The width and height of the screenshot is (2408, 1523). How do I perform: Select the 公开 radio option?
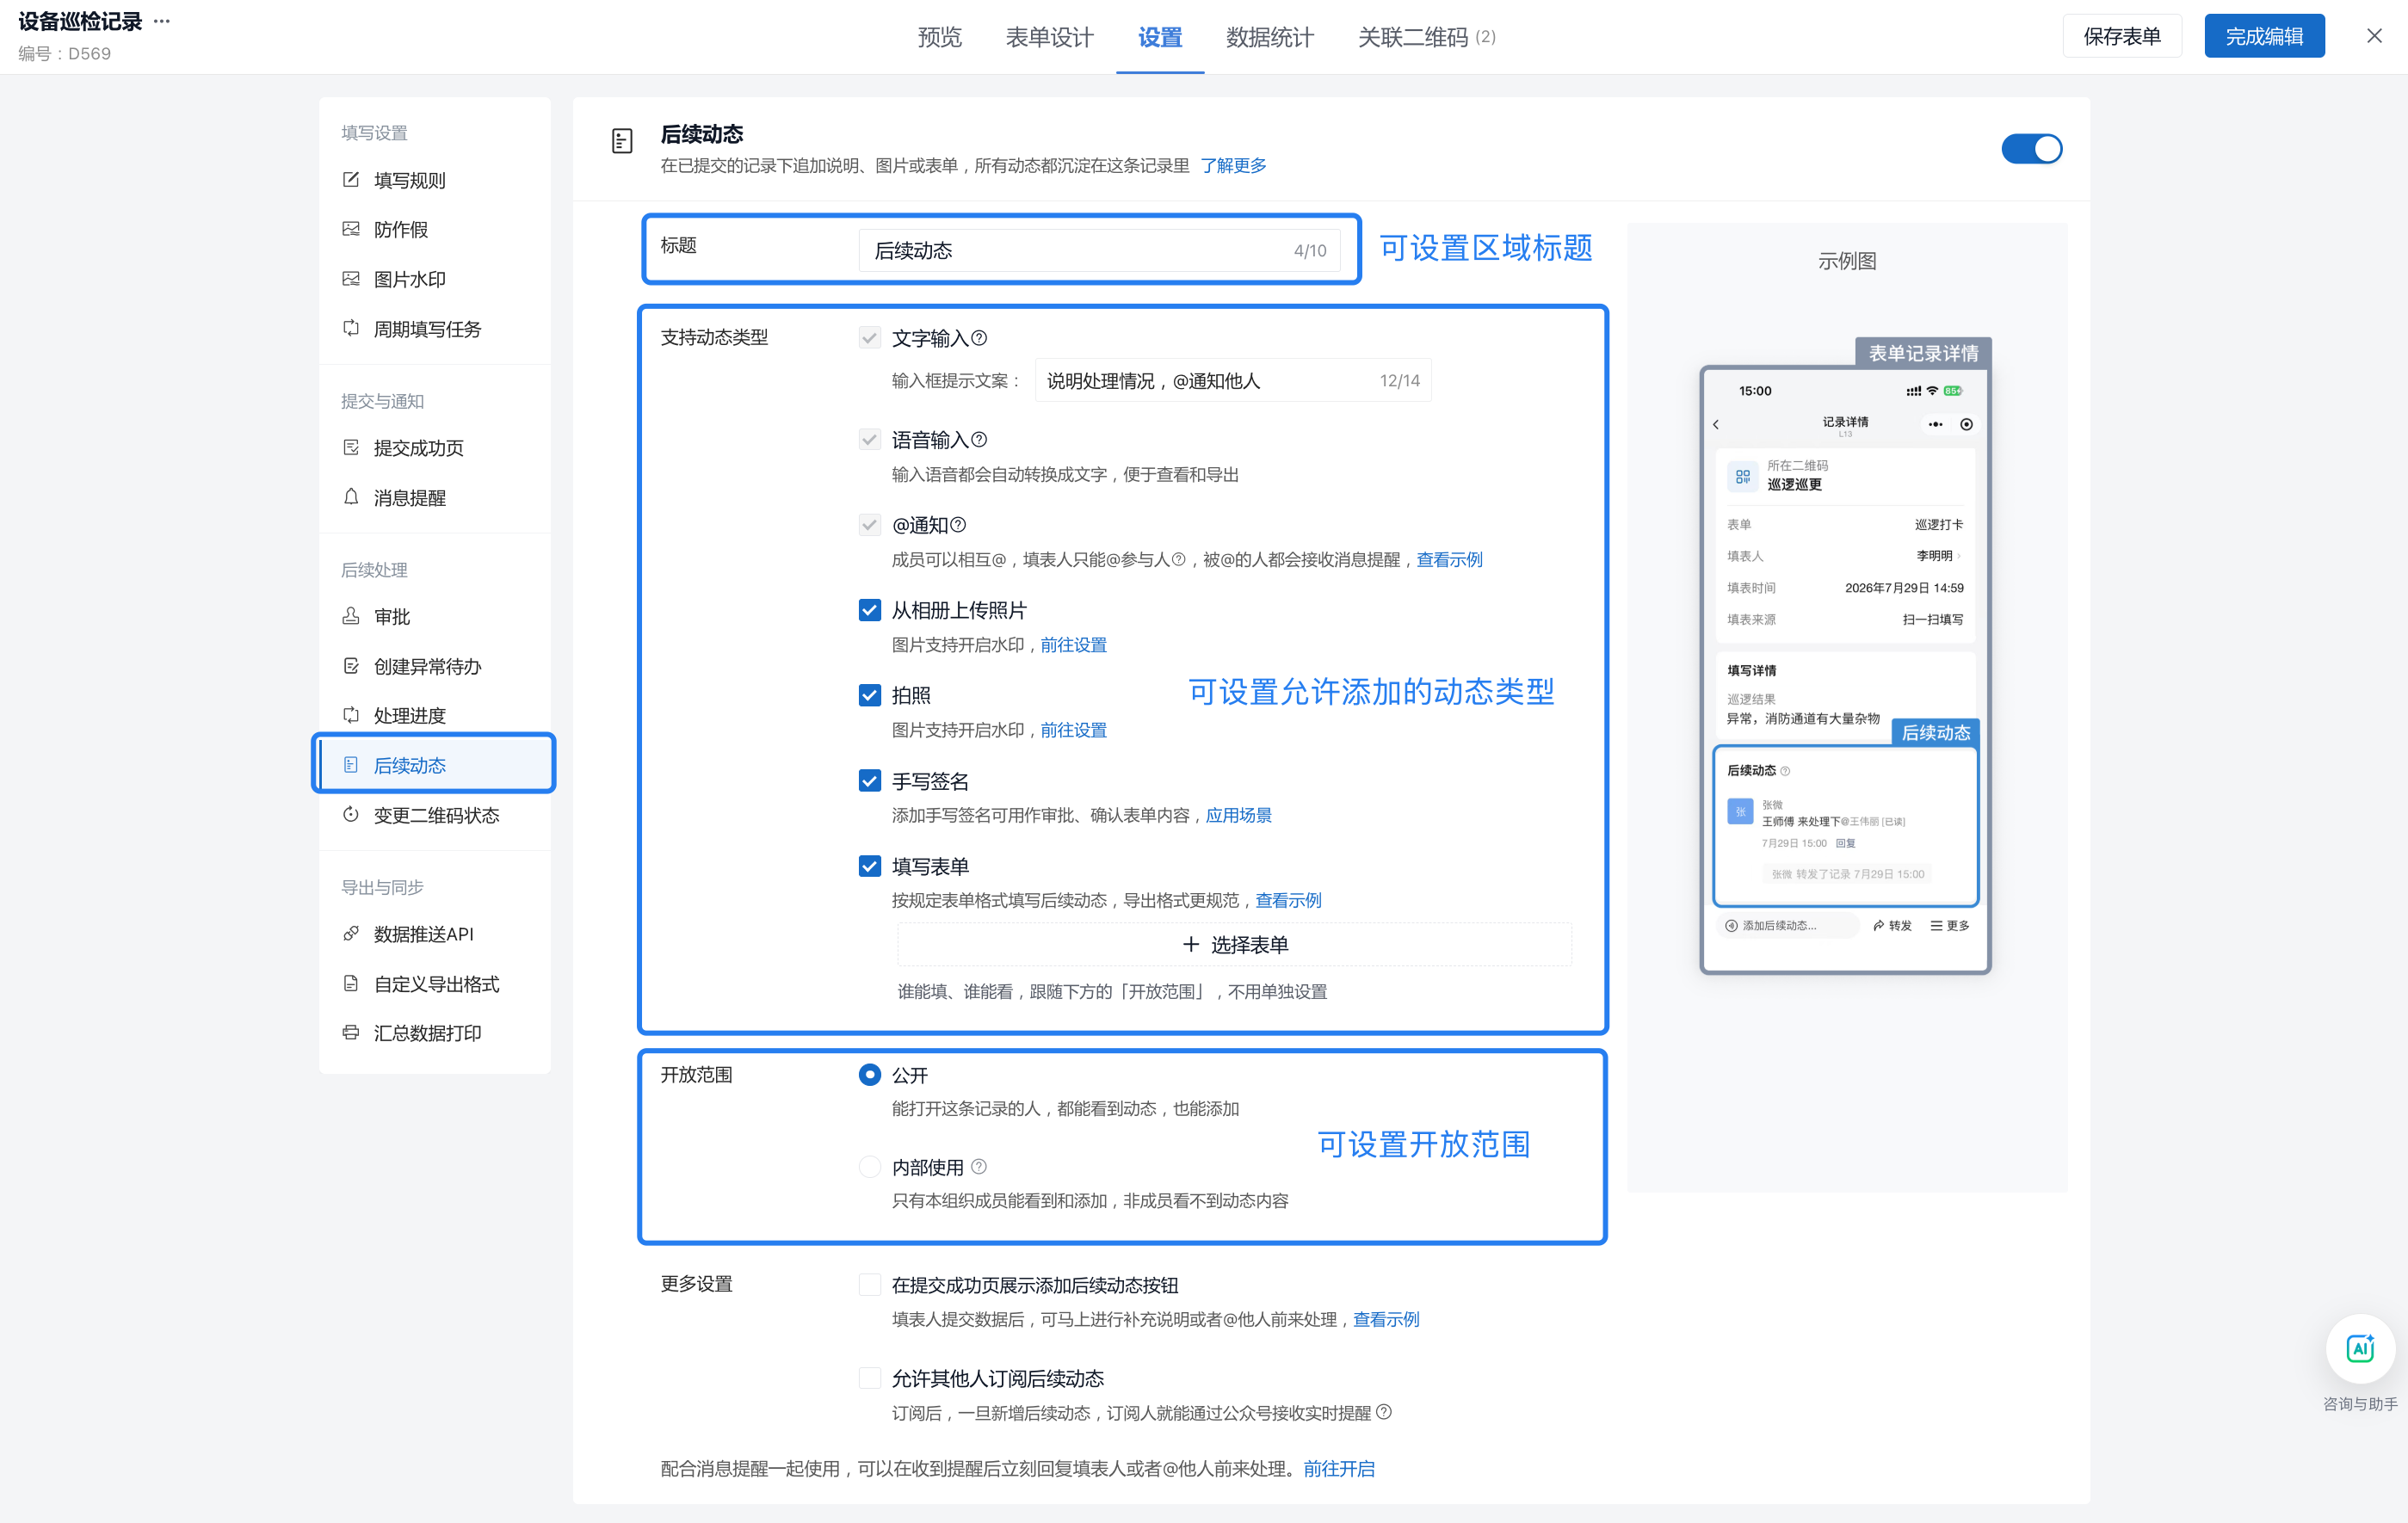pyautogui.click(x=870, y=1075)
